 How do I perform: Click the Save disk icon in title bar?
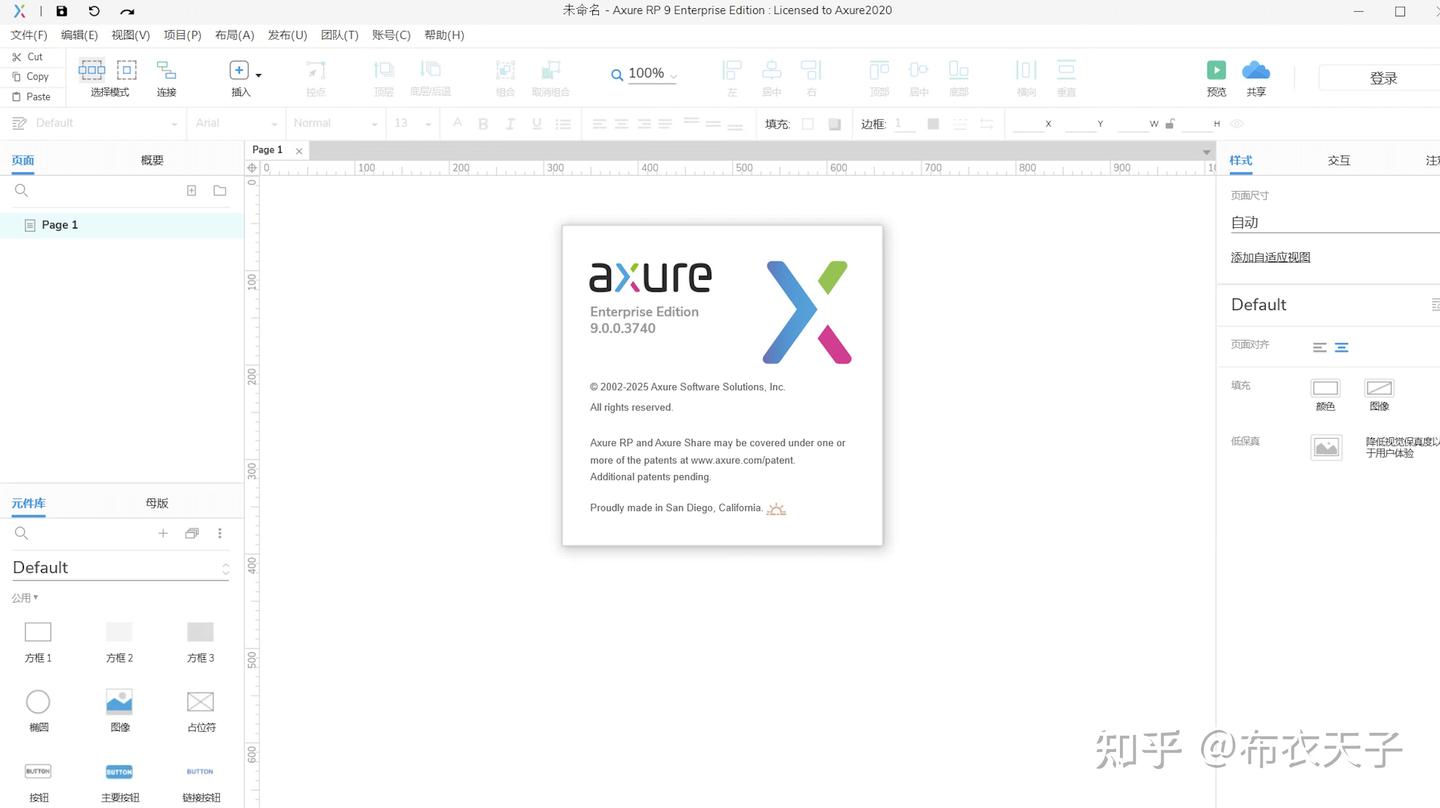pos(62,11)
